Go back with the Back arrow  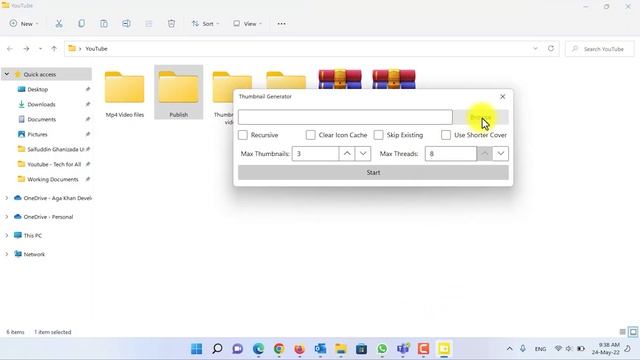(x=10, y=49)
